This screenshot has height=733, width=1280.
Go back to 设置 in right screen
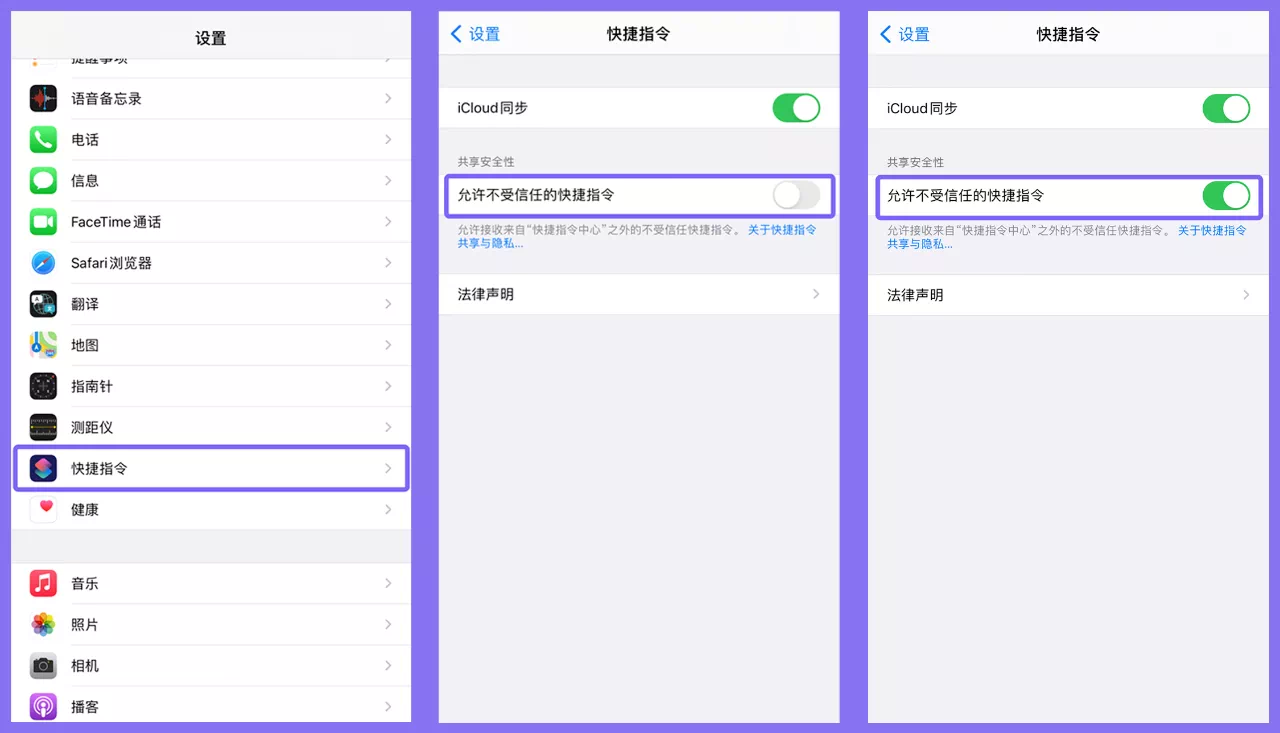coord(905,34)
